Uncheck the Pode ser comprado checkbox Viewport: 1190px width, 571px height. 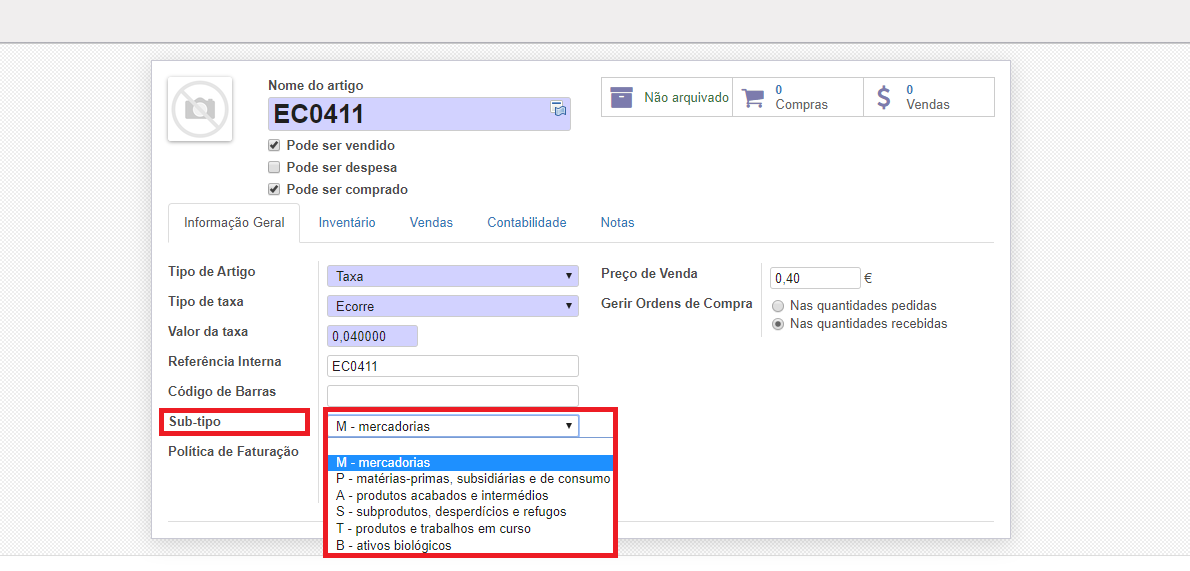pyautogui.click(x=274, y=189)
